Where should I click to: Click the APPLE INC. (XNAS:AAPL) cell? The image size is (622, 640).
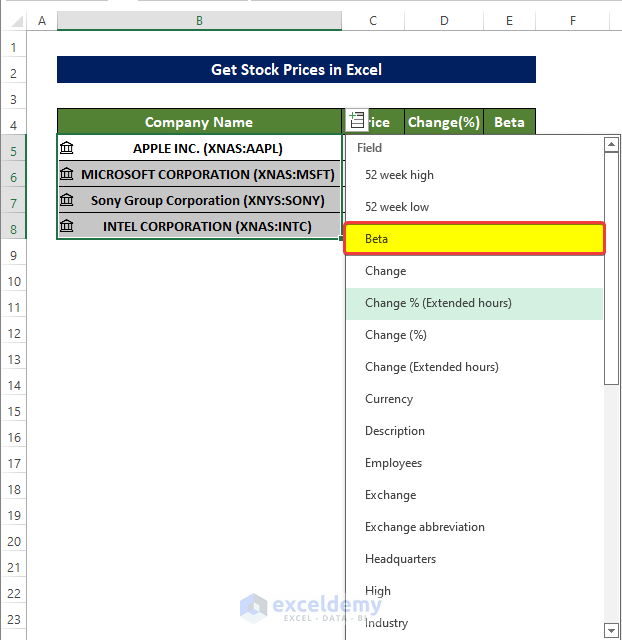click(199, 148)
